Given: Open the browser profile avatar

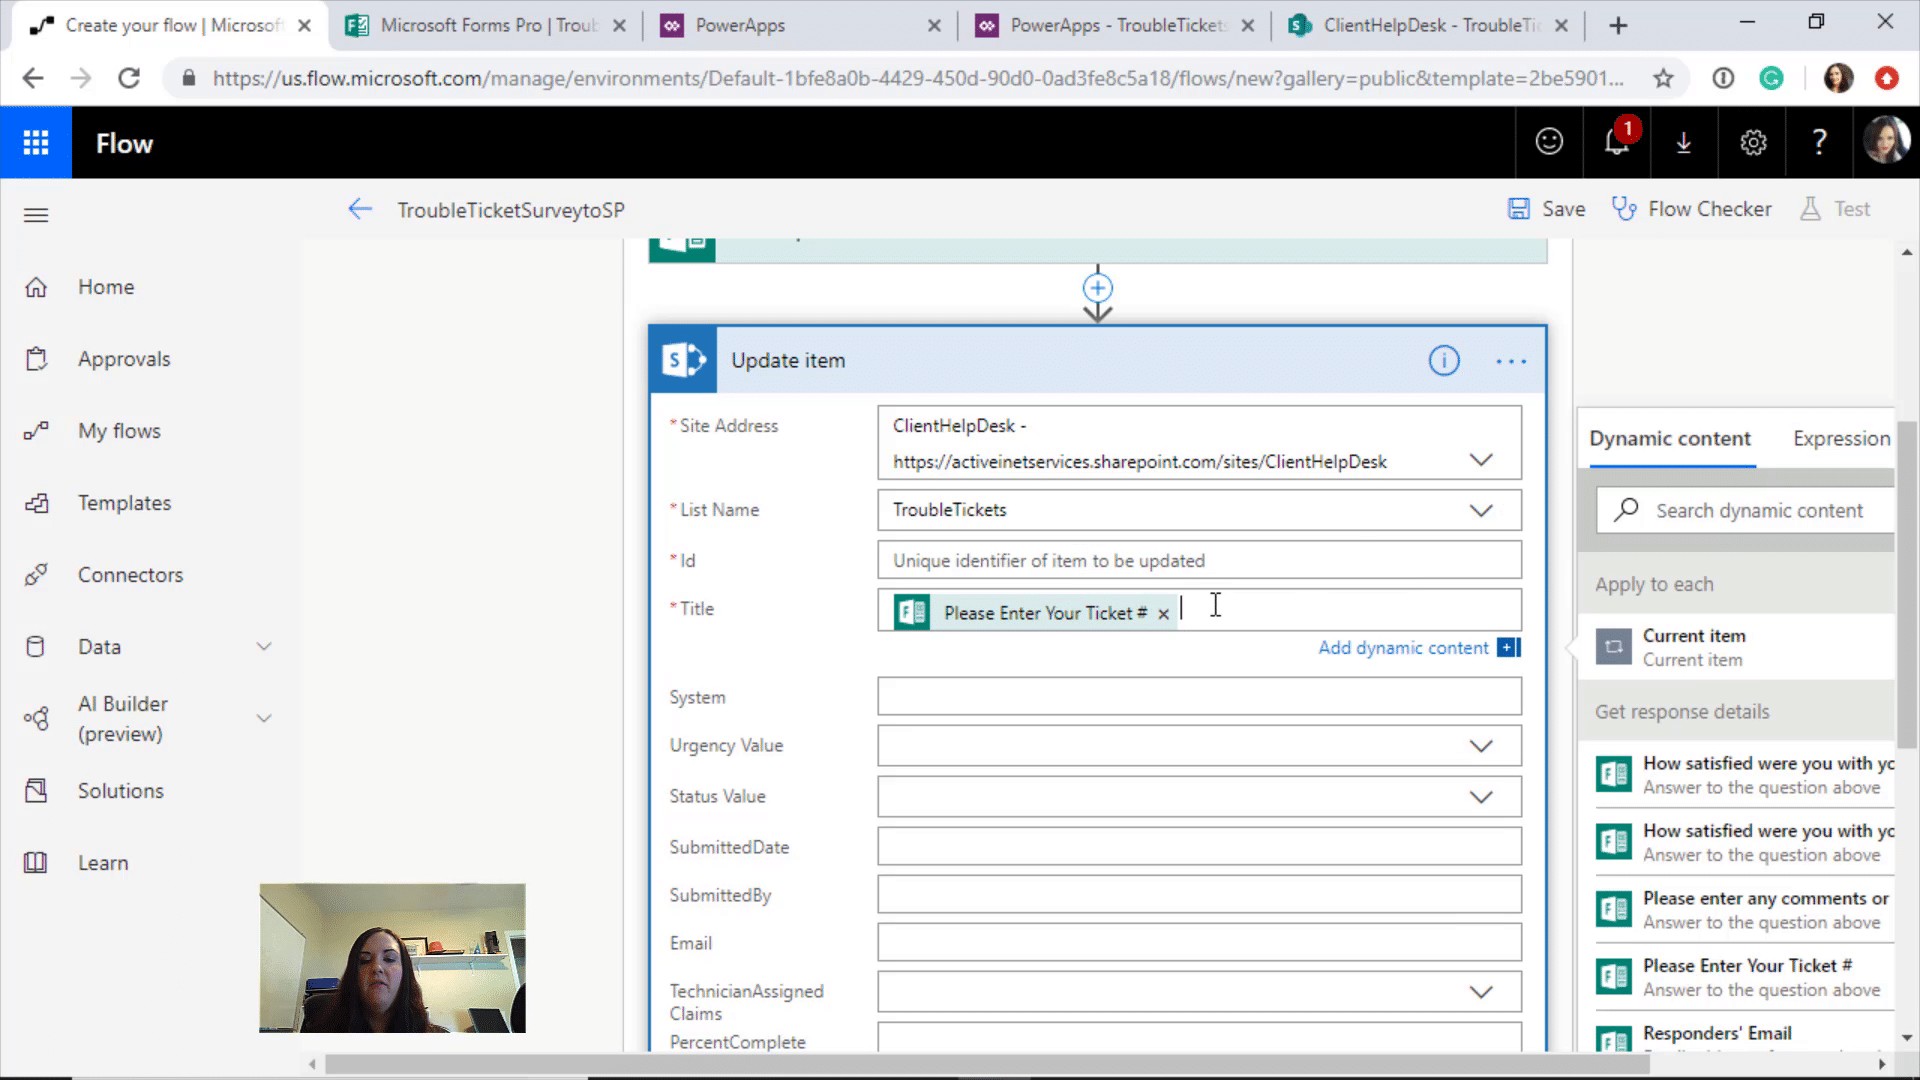Looking at the screenshot, I should pyautogui.click(x=1838, y=78).
